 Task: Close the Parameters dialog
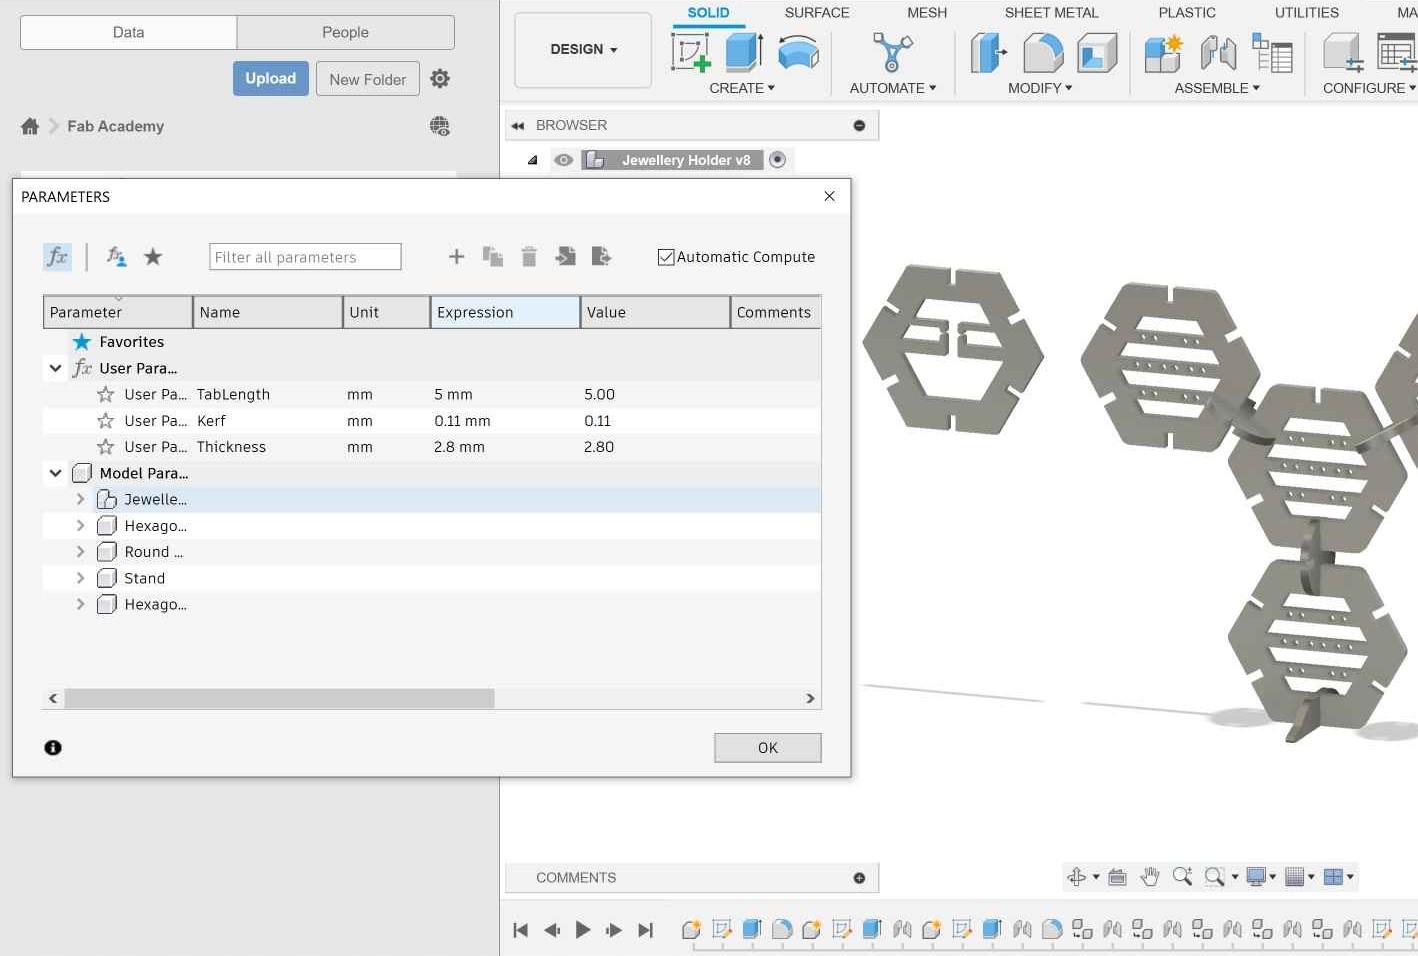pos(829,196)
